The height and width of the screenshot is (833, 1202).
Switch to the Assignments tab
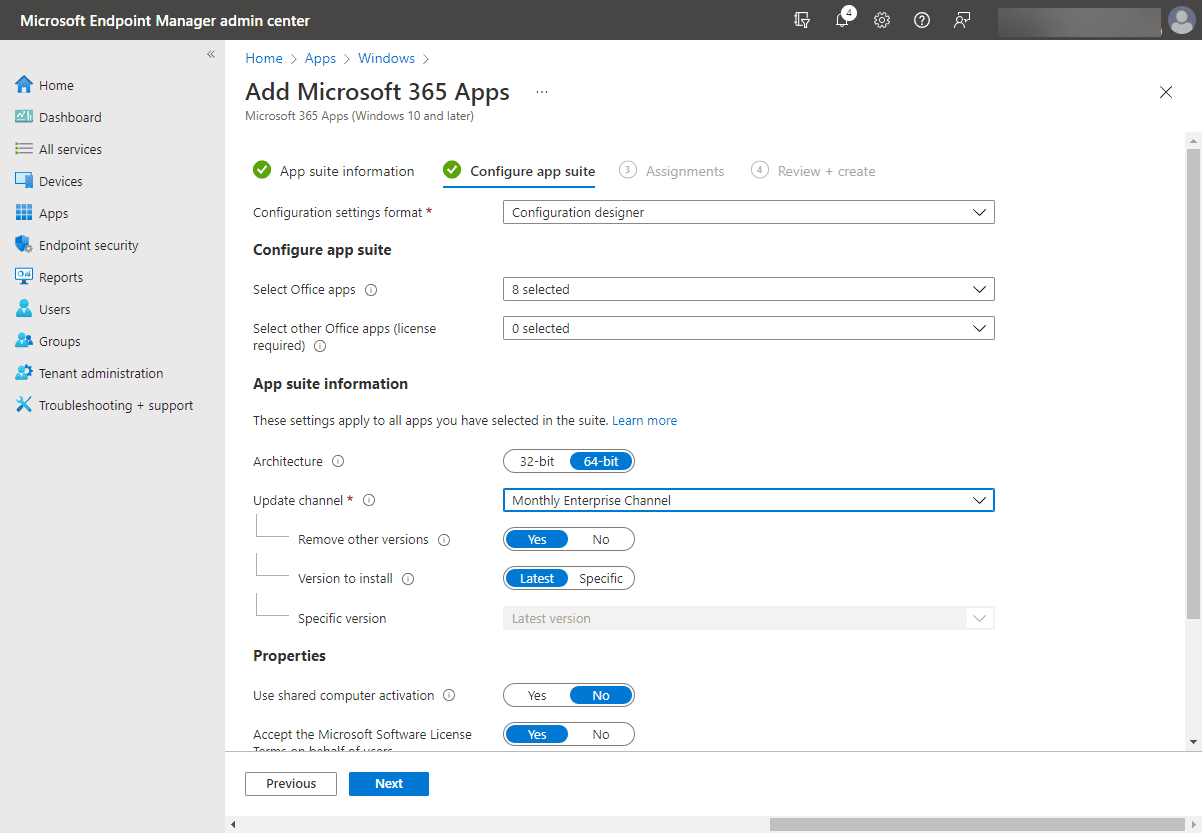684,170
